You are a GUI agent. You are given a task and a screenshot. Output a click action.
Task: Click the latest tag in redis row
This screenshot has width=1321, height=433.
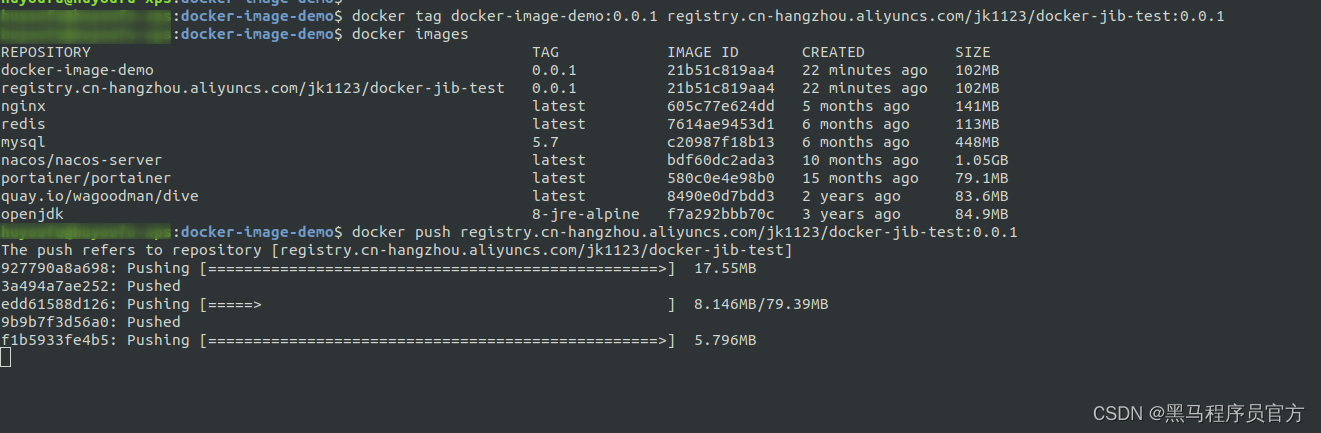559,124
